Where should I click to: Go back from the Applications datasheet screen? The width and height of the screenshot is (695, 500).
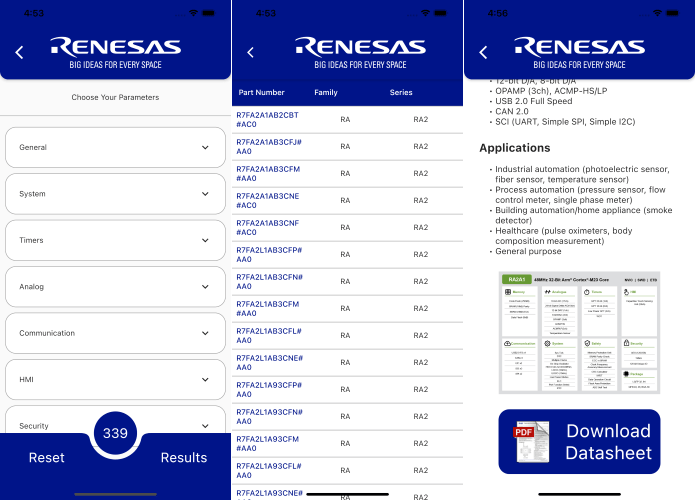483,52
